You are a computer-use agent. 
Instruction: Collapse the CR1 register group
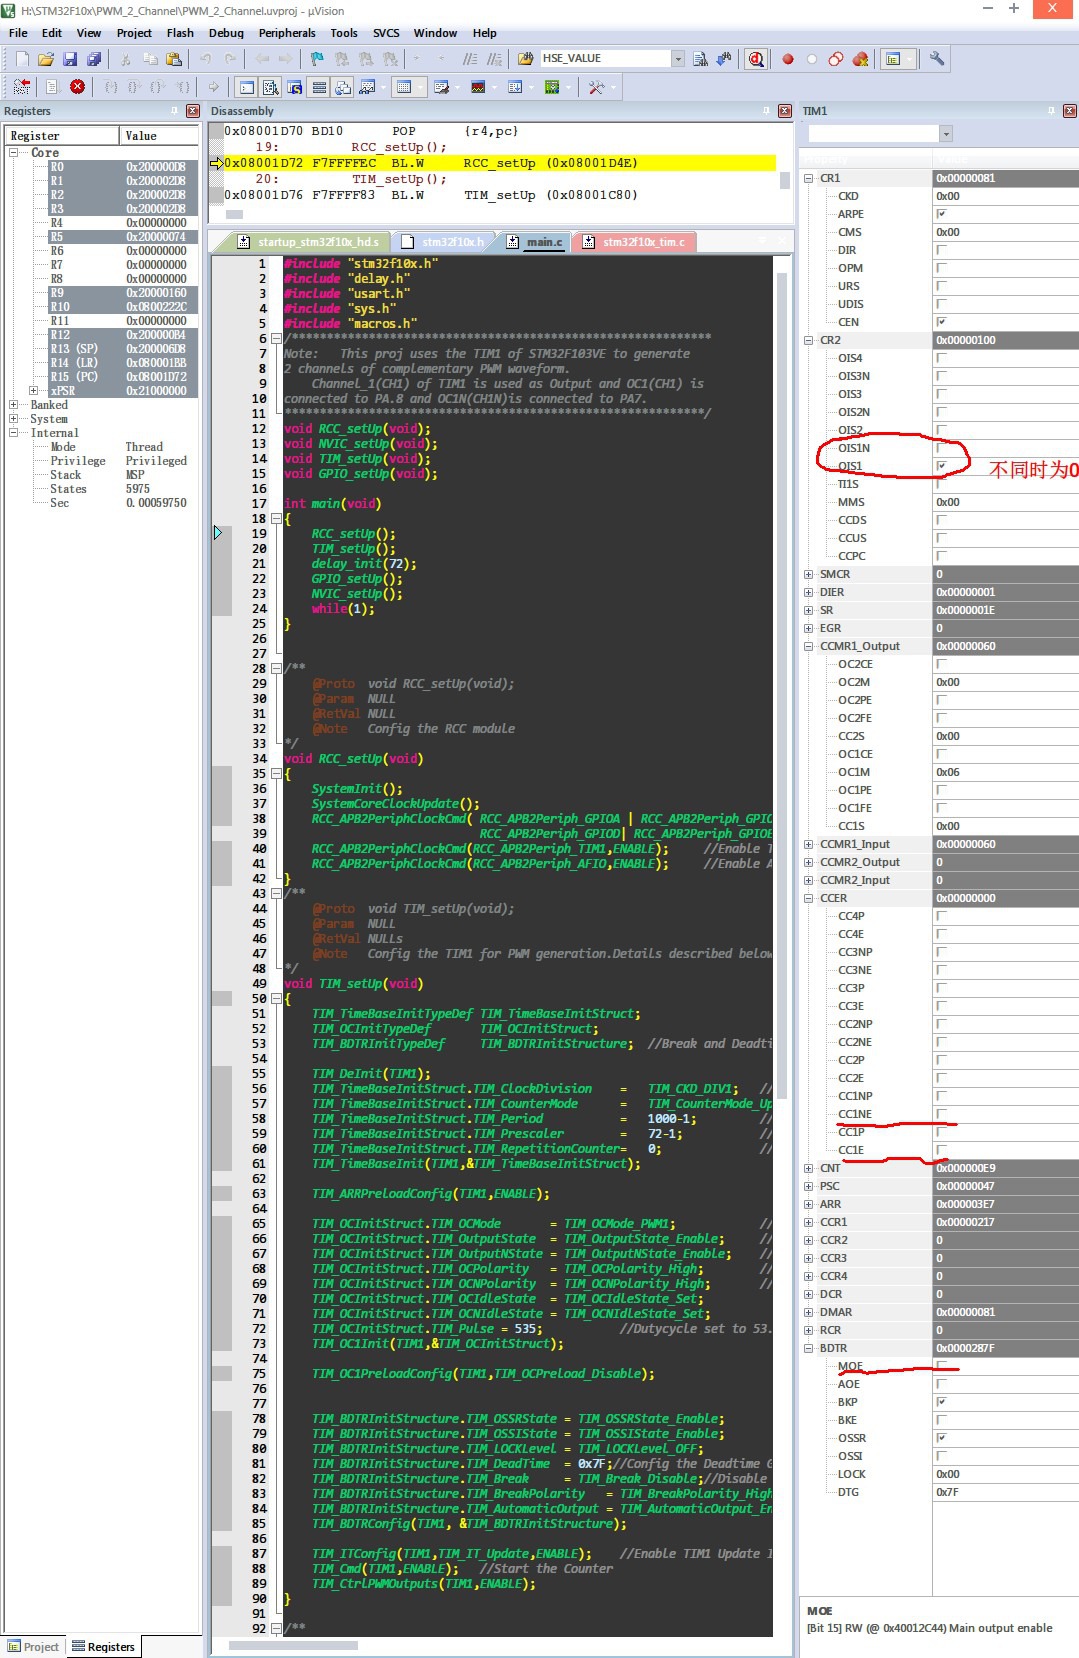point(808,178)
